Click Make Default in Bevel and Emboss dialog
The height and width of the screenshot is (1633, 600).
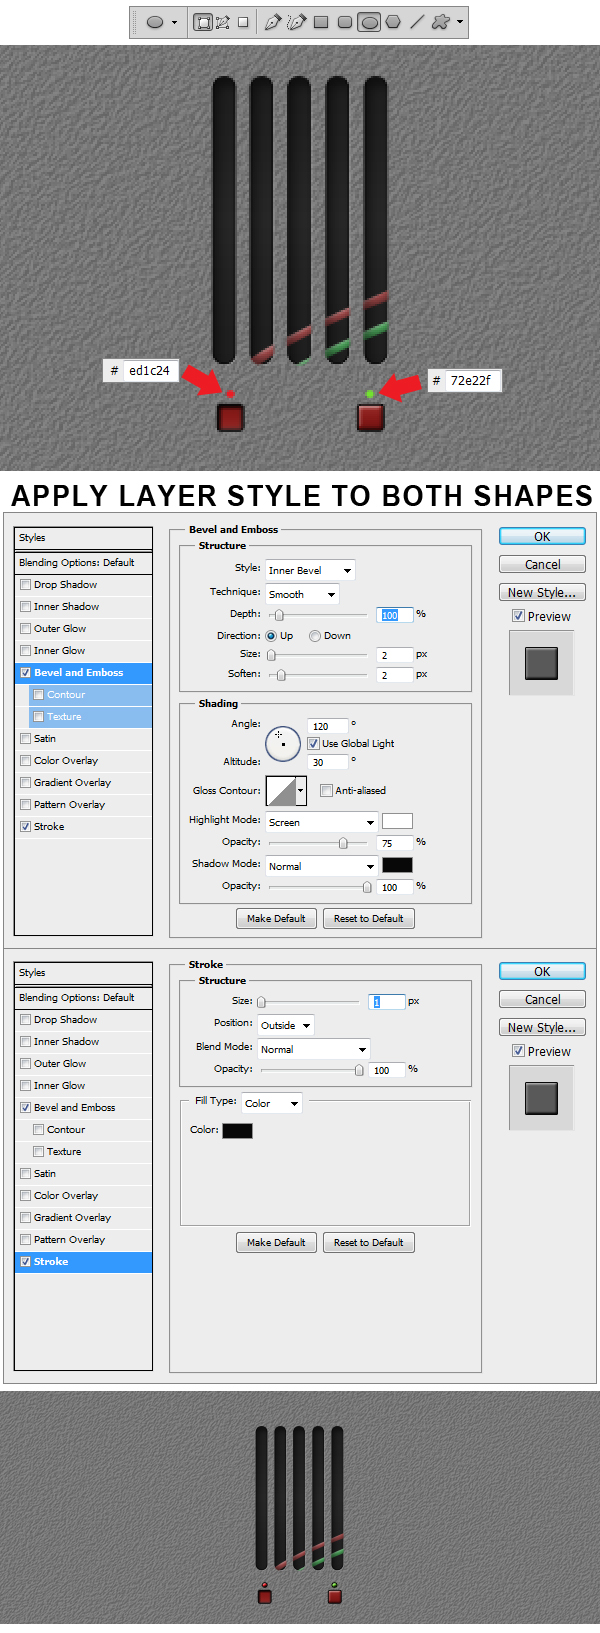(x=276, y=918)
